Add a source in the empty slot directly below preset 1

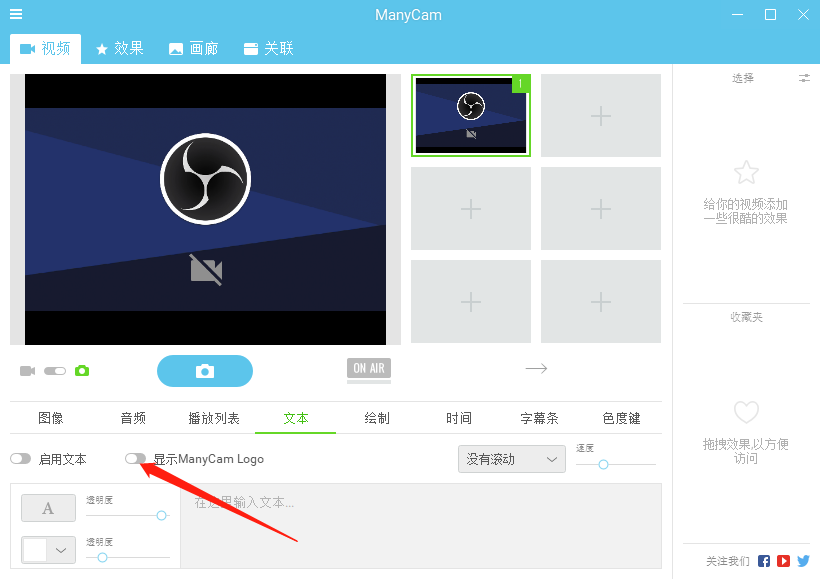click(x=471, y=208)
